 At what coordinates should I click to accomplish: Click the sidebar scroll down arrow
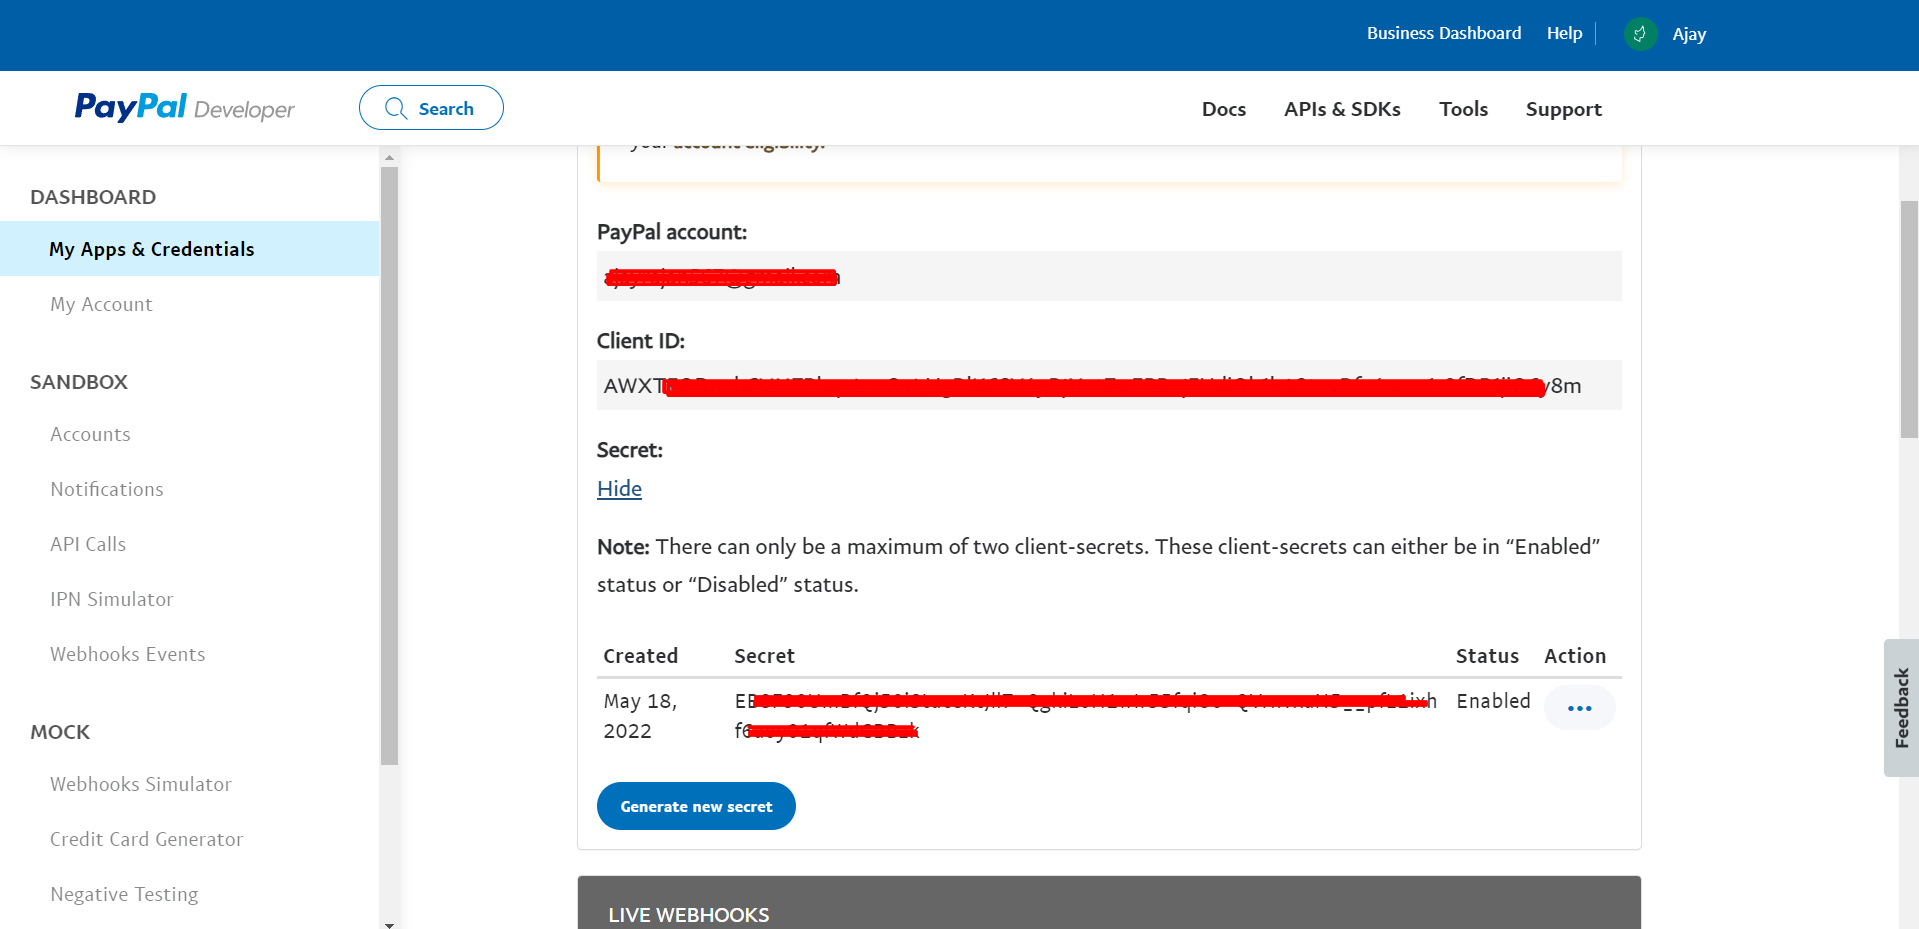pos(389,924)
